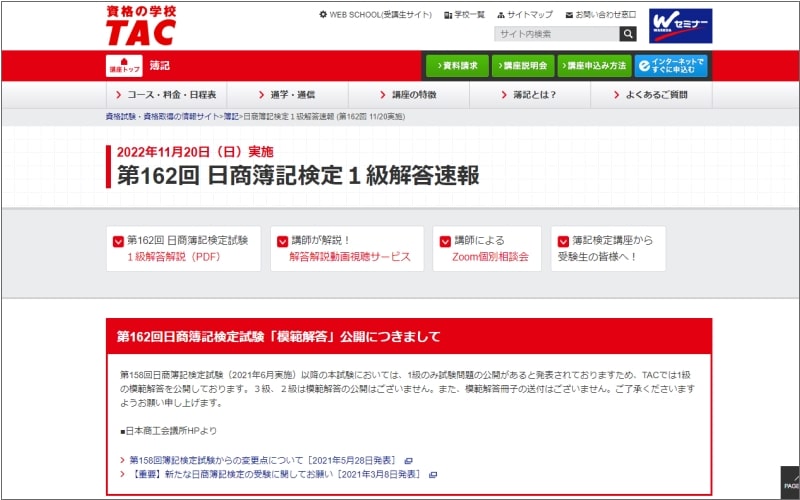
Task: Click external link icon after 2021年5月28日発表
Action: pos(408,461)
